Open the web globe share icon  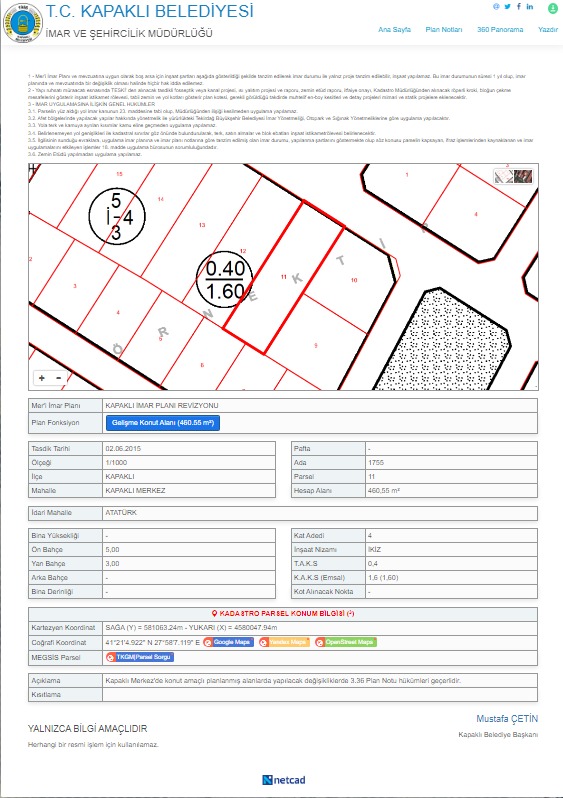click(496, 7)
